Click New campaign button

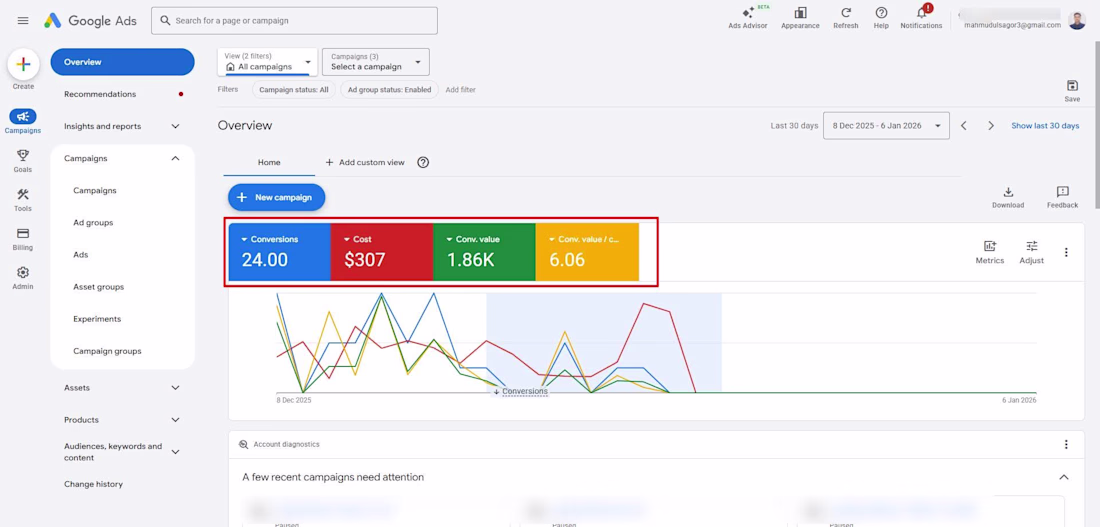276,197
